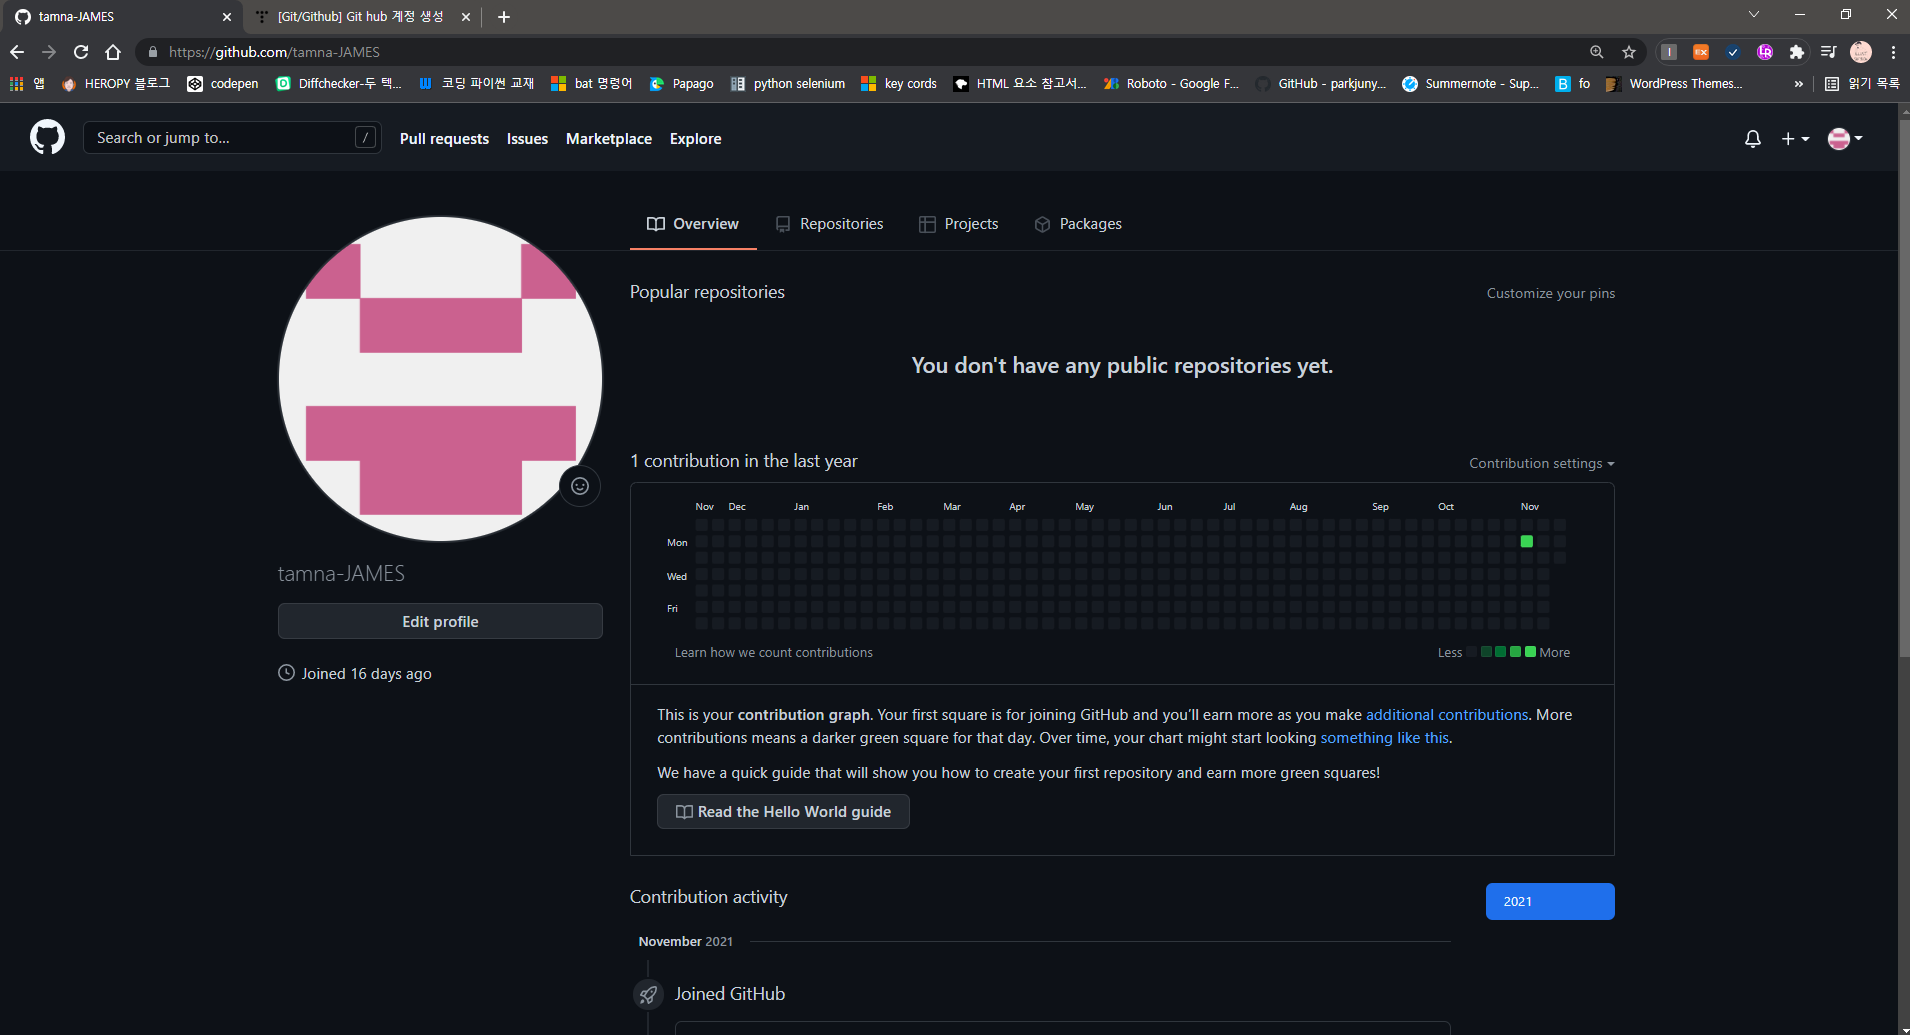Screen dimensions: 1910x1035
Task: Focus the Search or jump to field
Action: tap(232, 138)
